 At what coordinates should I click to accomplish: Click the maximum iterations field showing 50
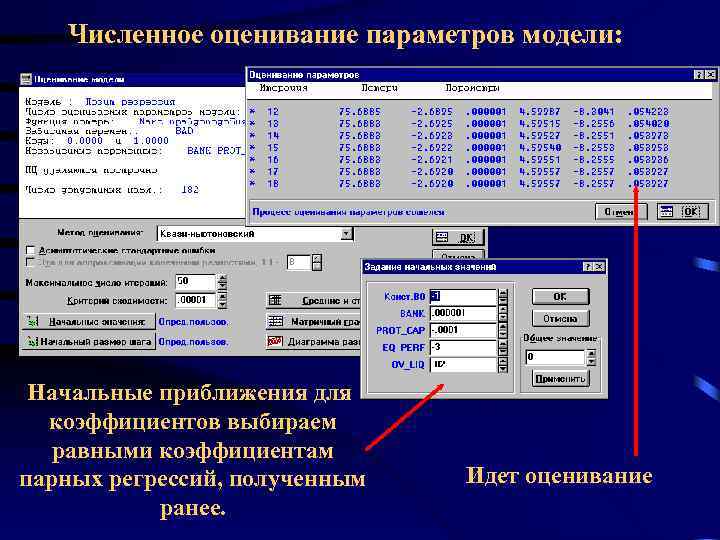(195, 282)
